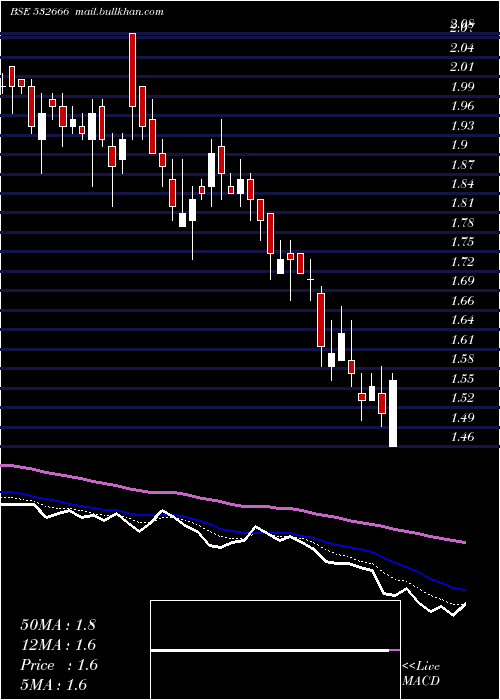Click the 1.61 price axis label
Screen dimensions: 500x700
(x=462, y=339)
